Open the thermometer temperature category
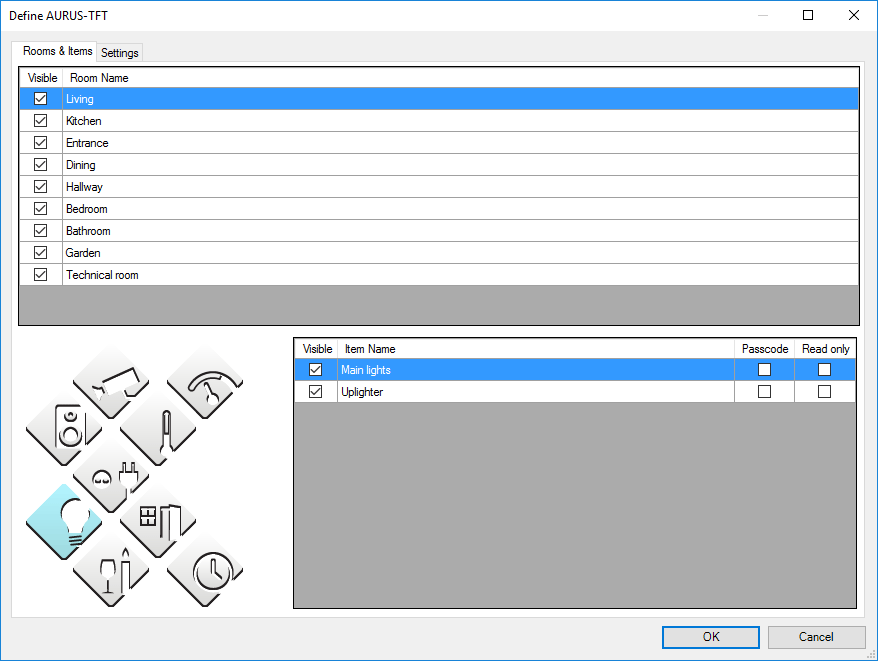Viewport: 878px width, 661px height. click(158, 428)
